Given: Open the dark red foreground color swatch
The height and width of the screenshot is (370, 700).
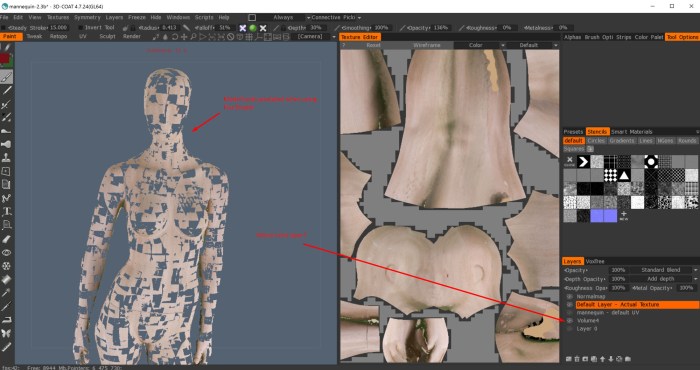Looking at the screenshot, I should click(x=5, y=58).
